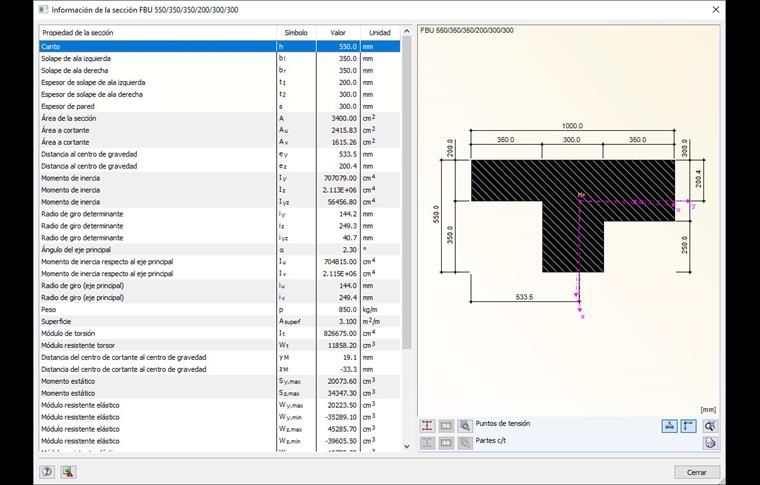Zoom to show the whole section
The height and width of the screenshot is (485, 760).
pos(710,425)
